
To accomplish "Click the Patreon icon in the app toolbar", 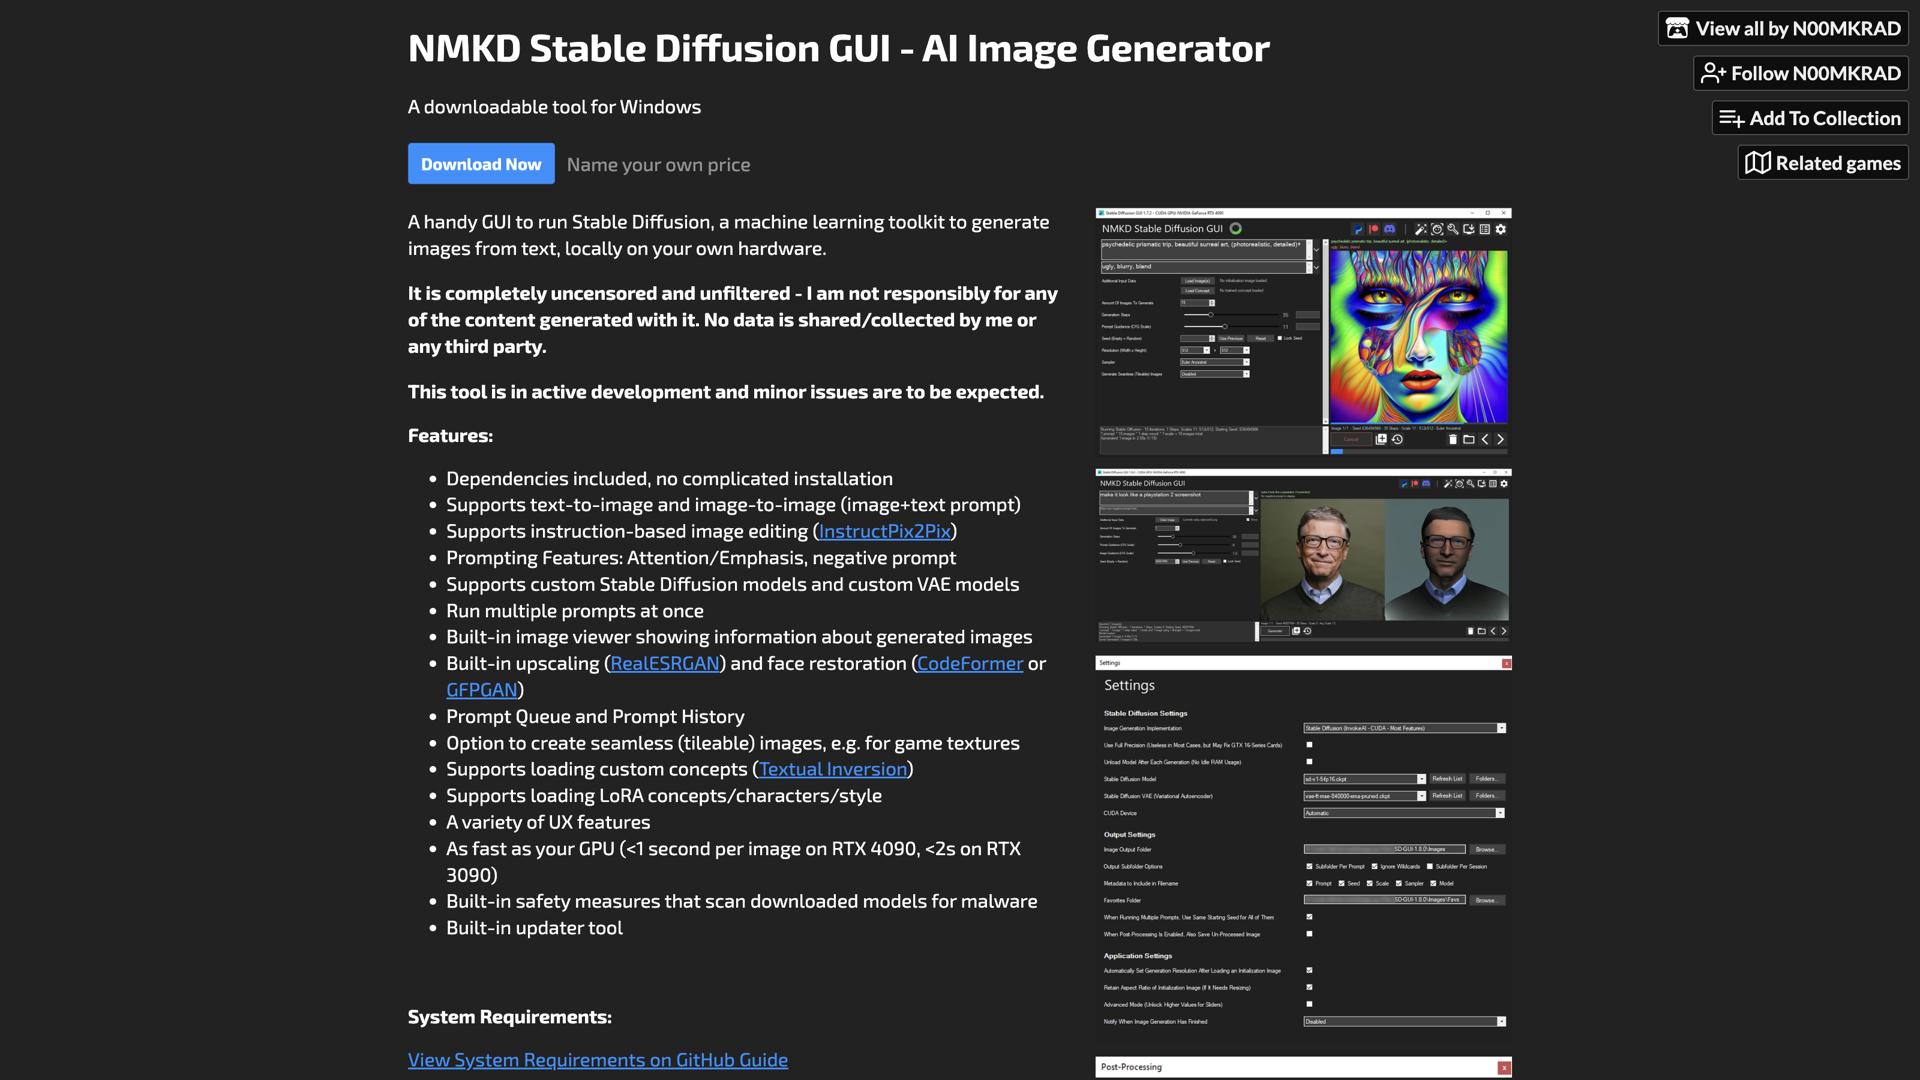I will click(x=1374, y=230).
